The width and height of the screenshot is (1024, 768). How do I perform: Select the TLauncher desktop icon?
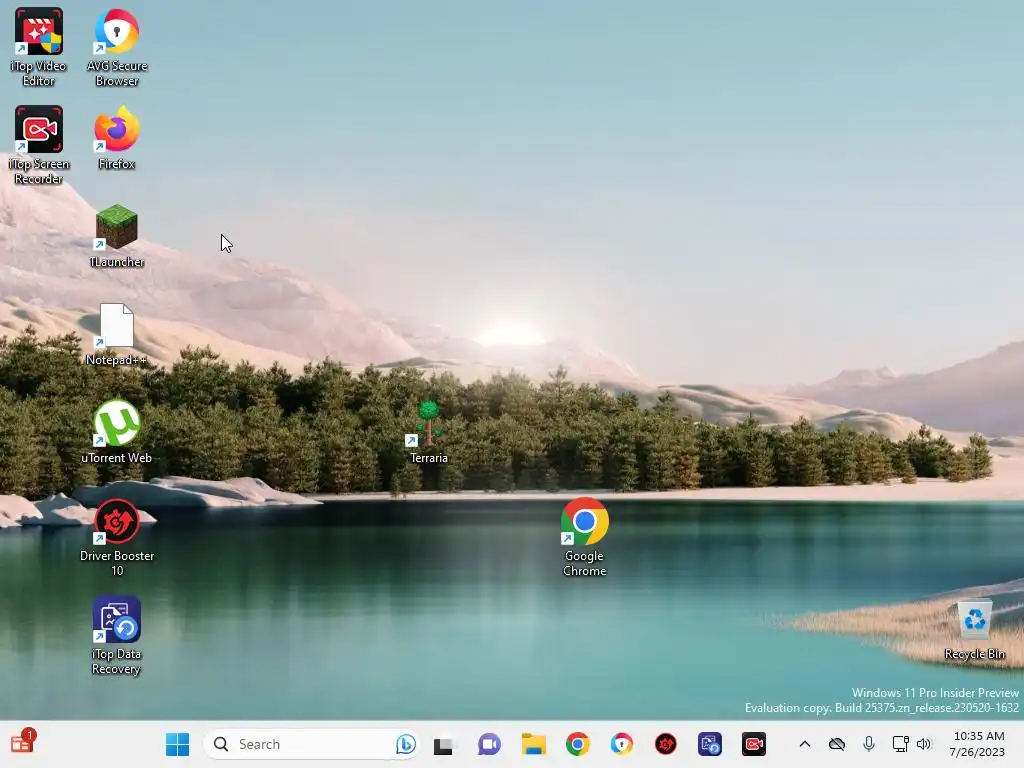pyautogui.click(x=117, y=235)
